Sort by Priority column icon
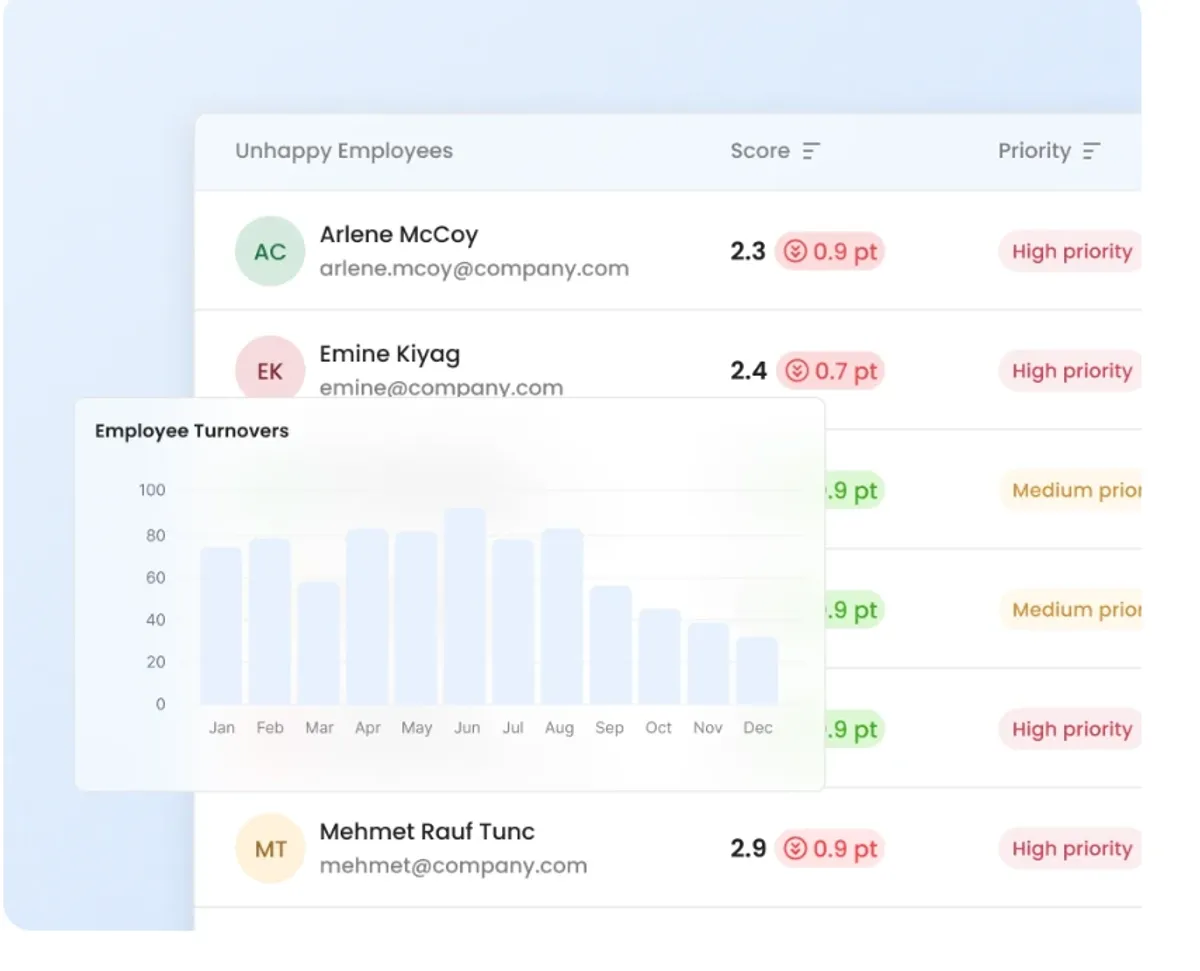1200x971 pixels. (x=1091, y=151)
